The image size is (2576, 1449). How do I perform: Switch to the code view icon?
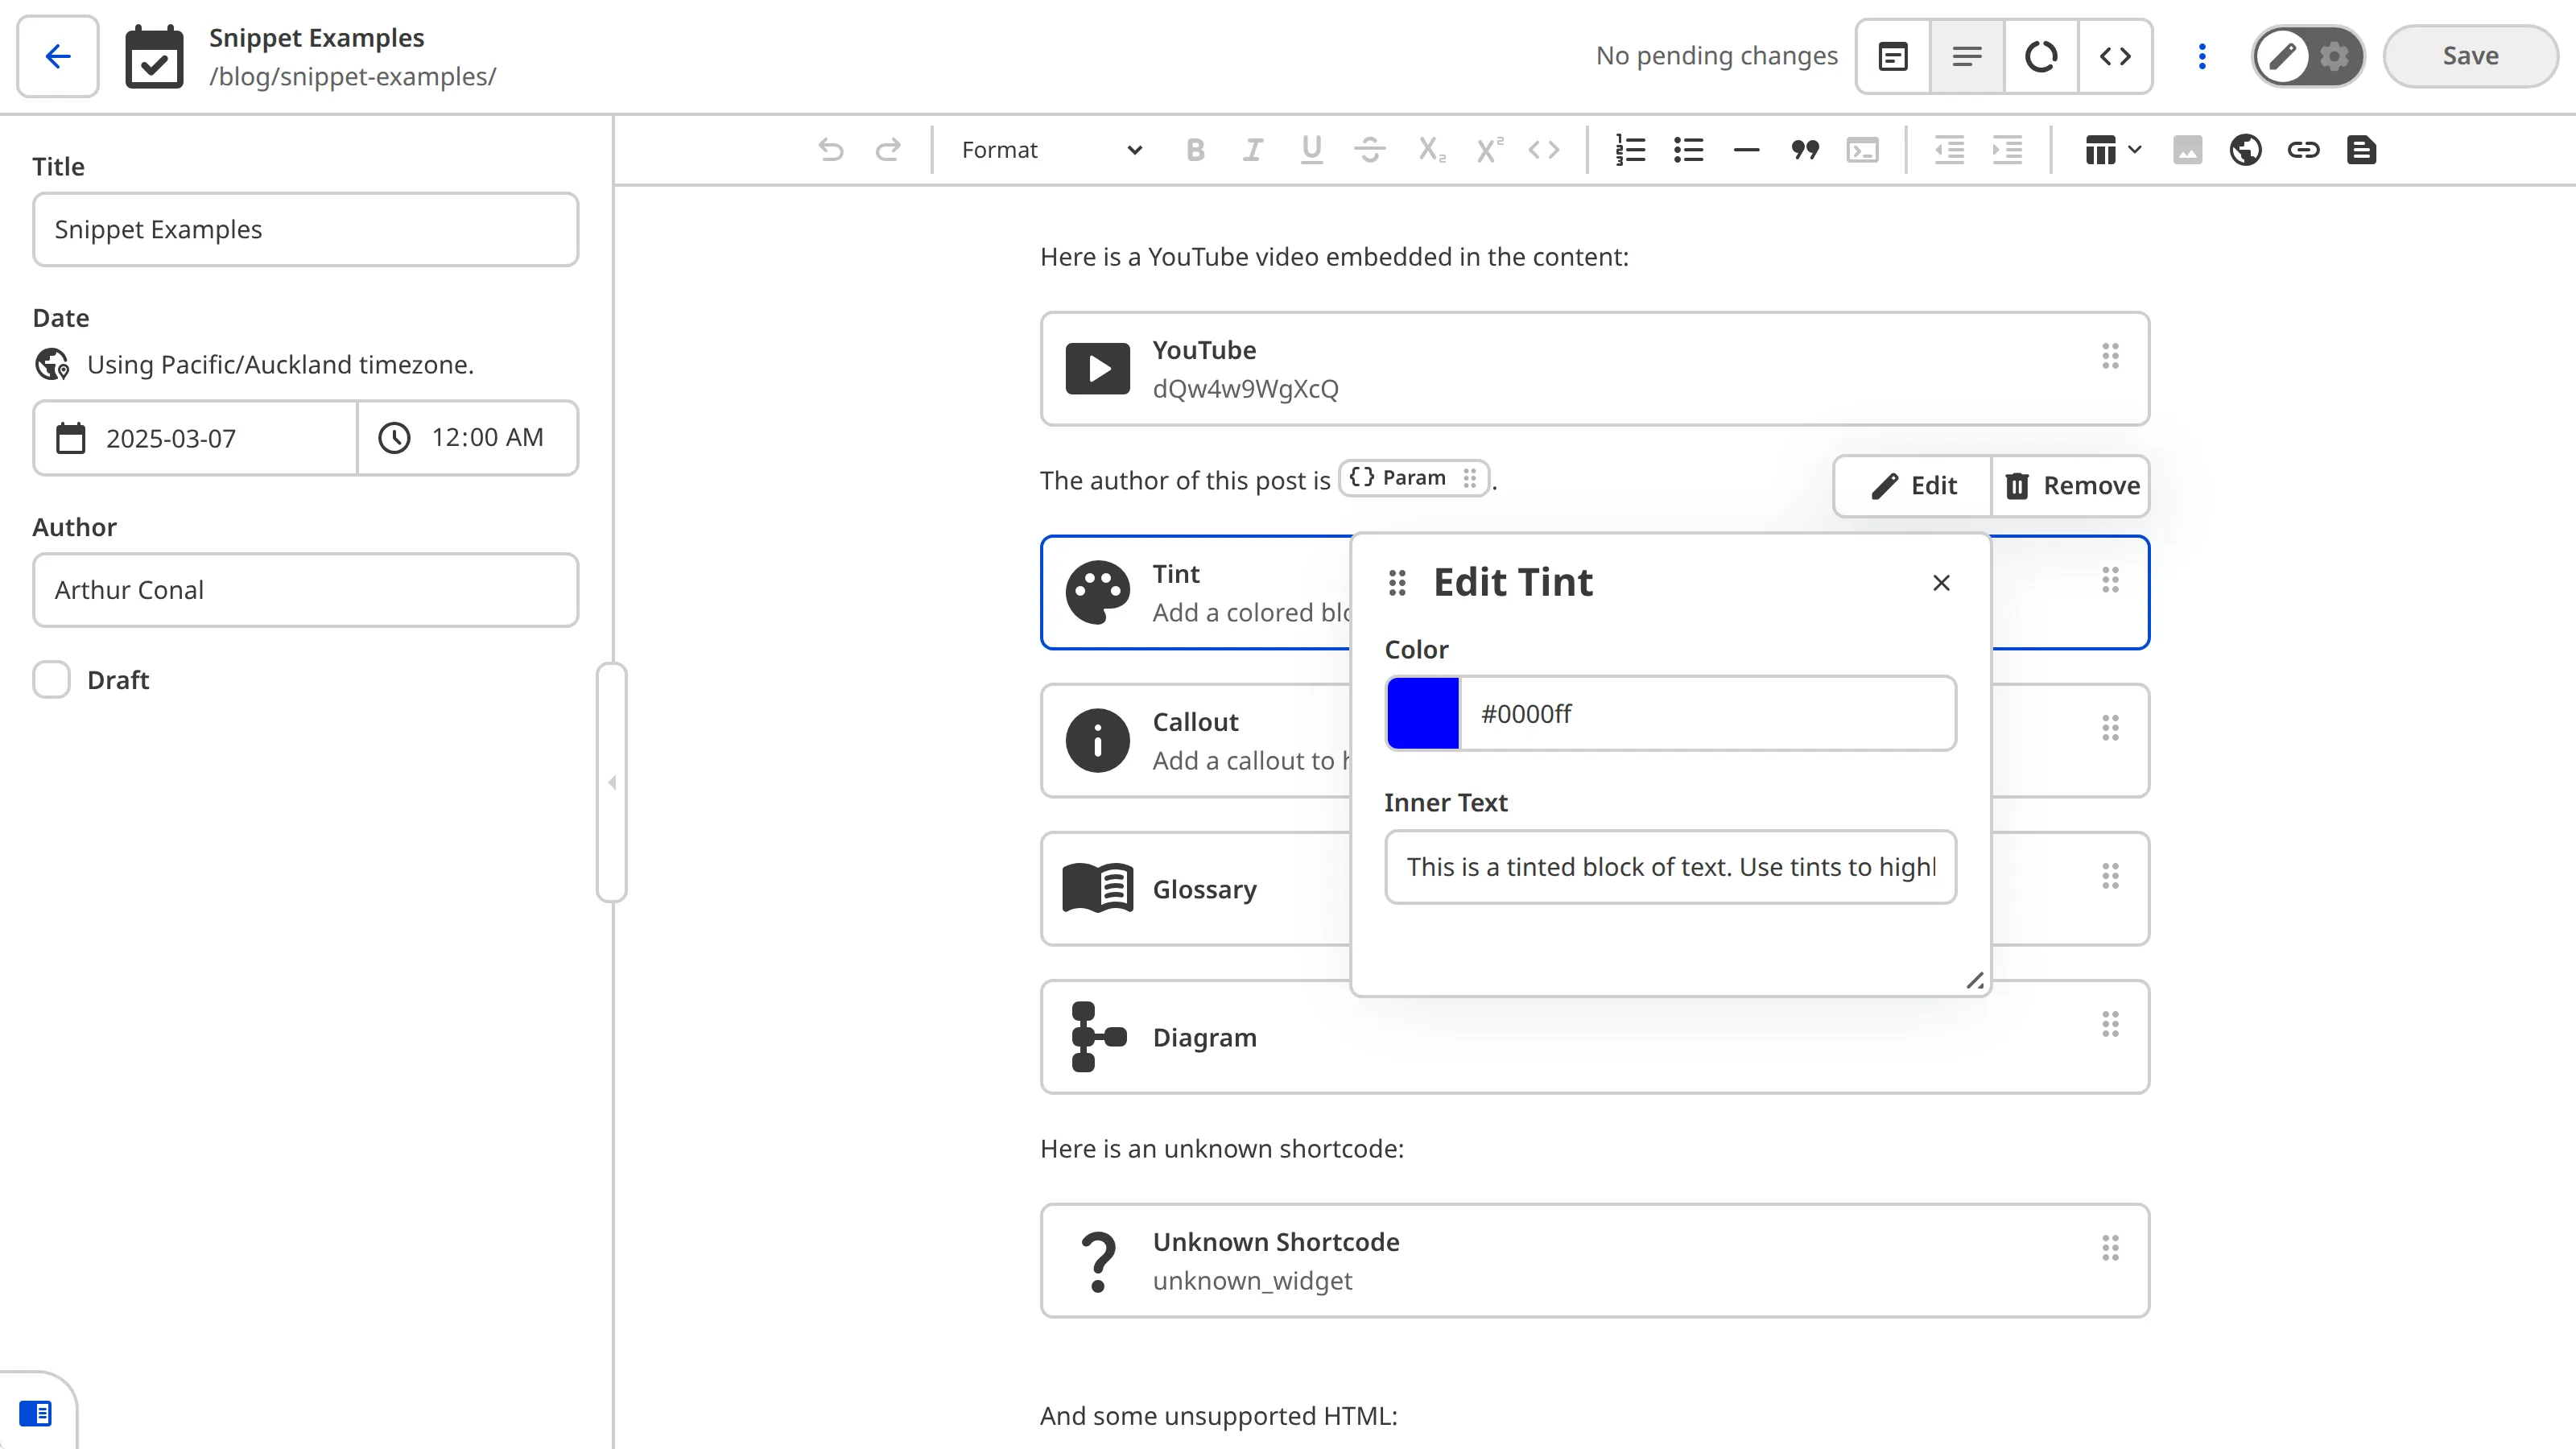[2116, 56]
